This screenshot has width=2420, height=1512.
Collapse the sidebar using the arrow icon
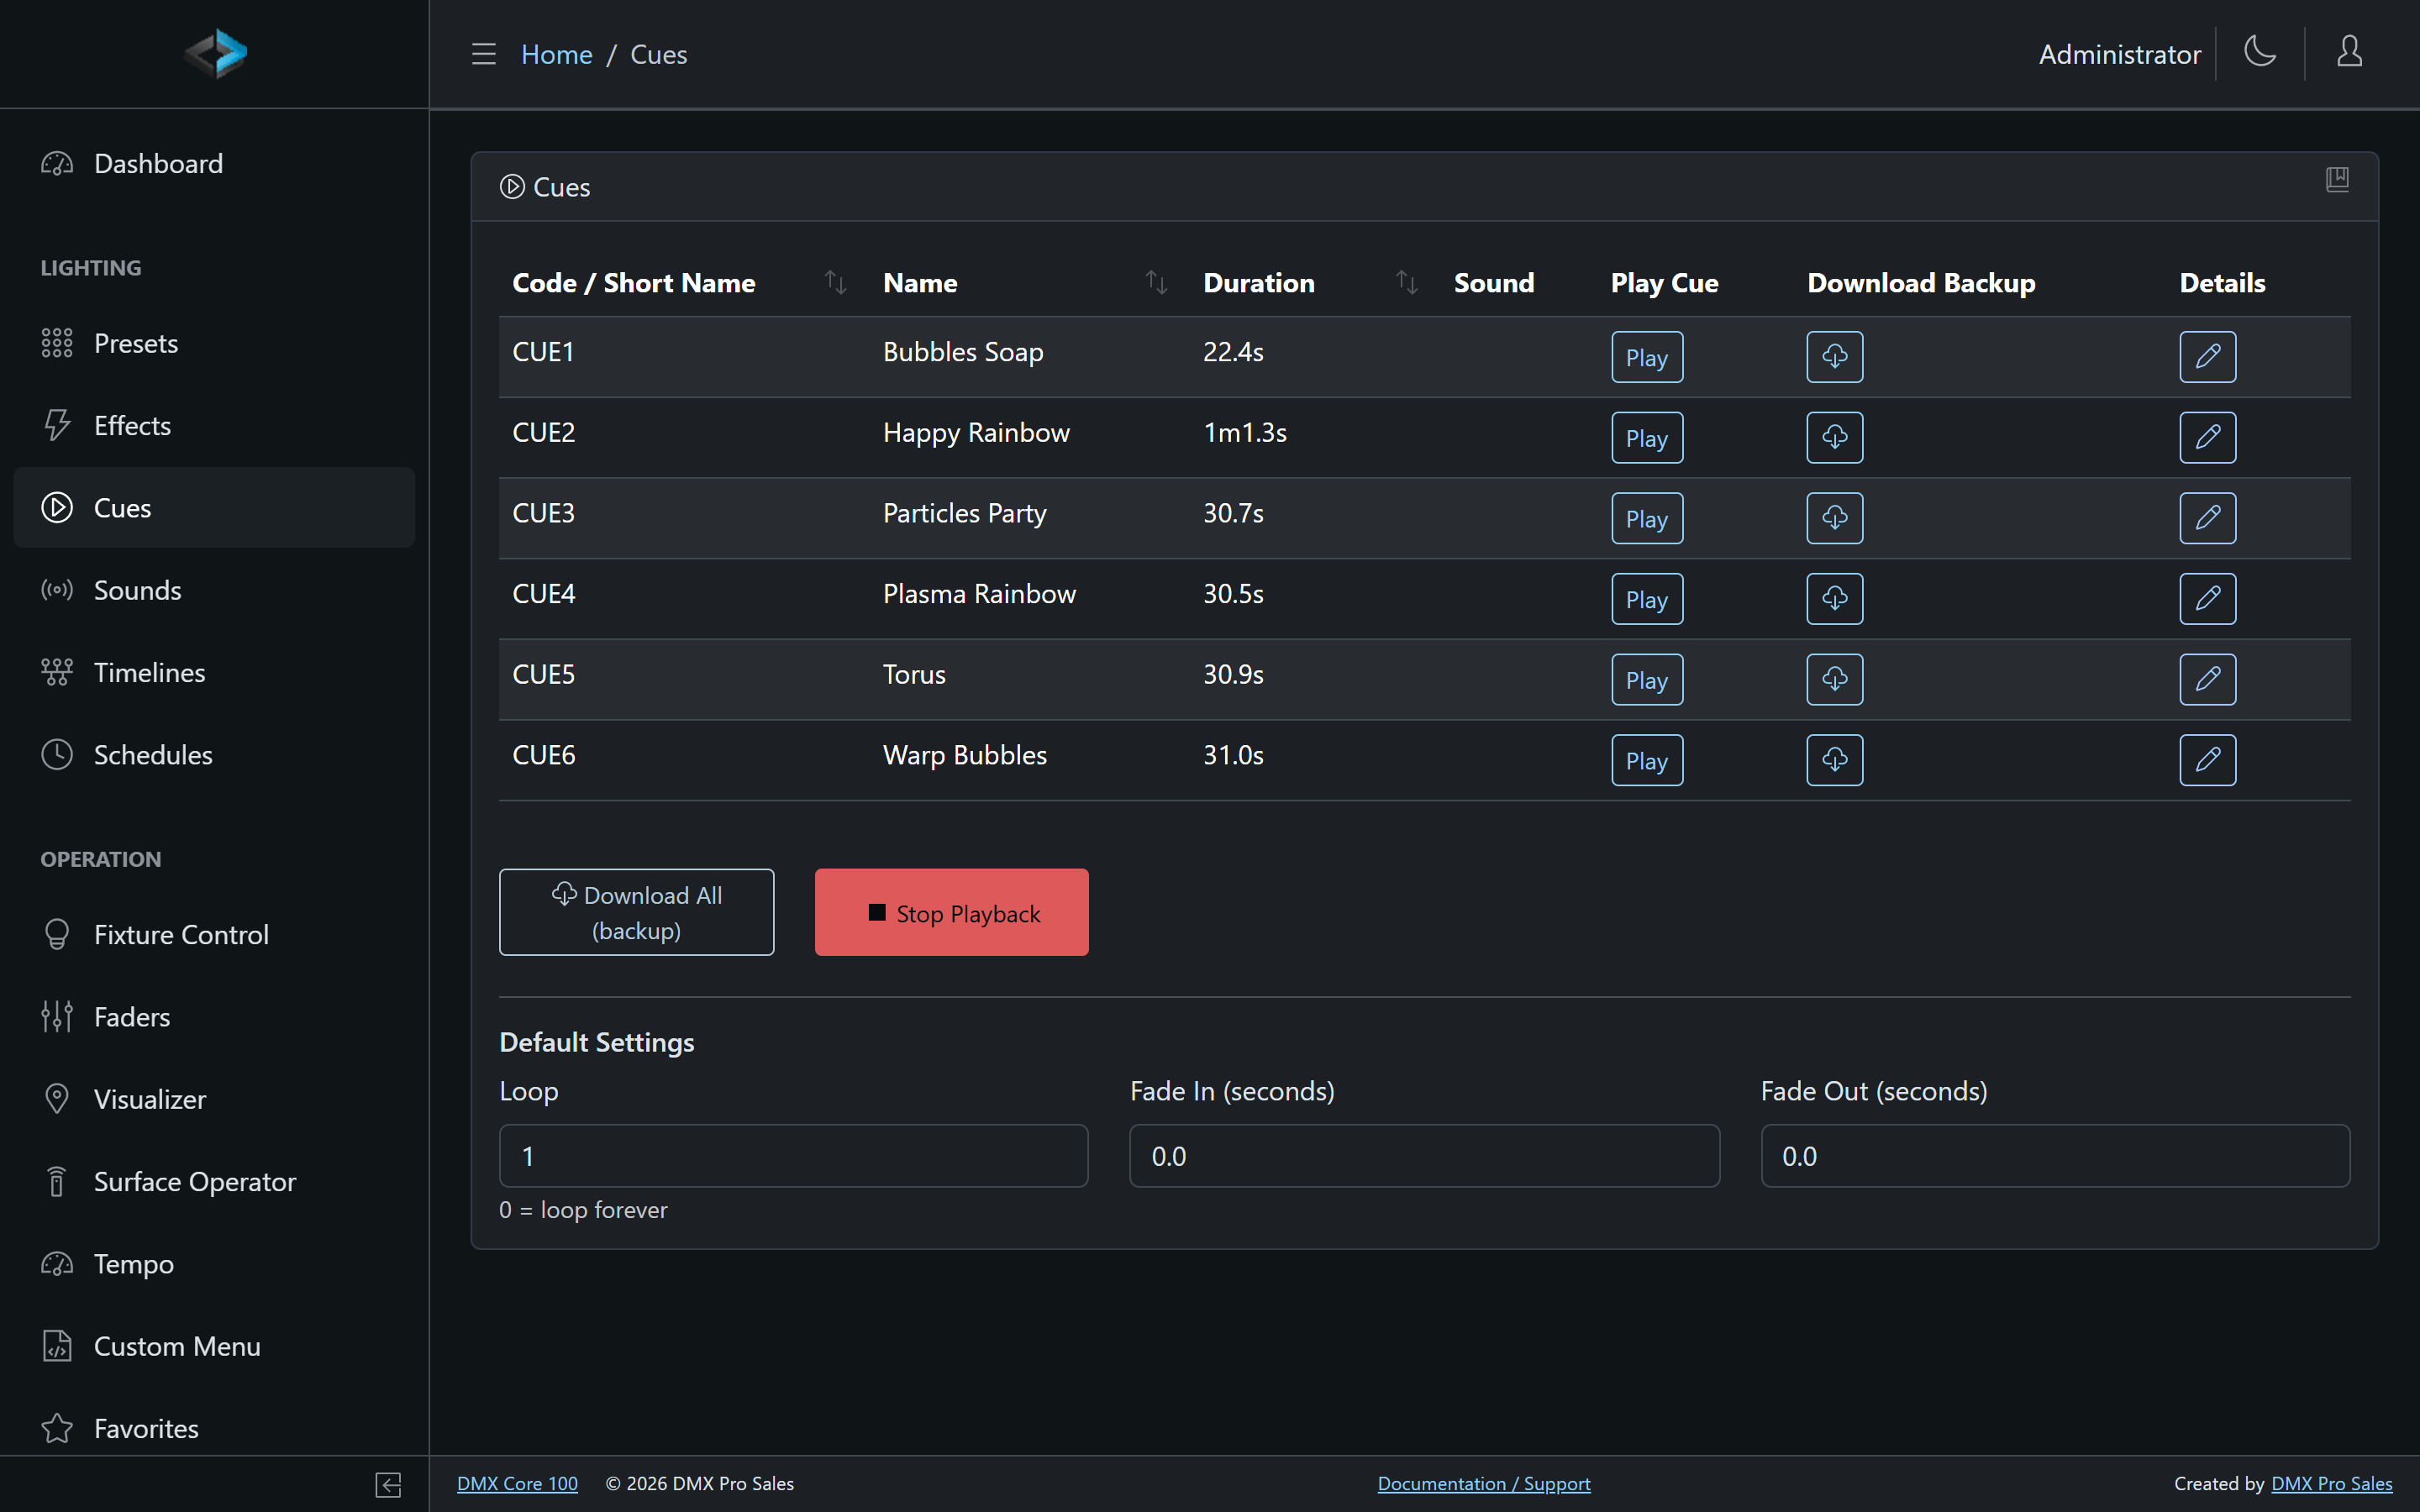point(388,1484)
